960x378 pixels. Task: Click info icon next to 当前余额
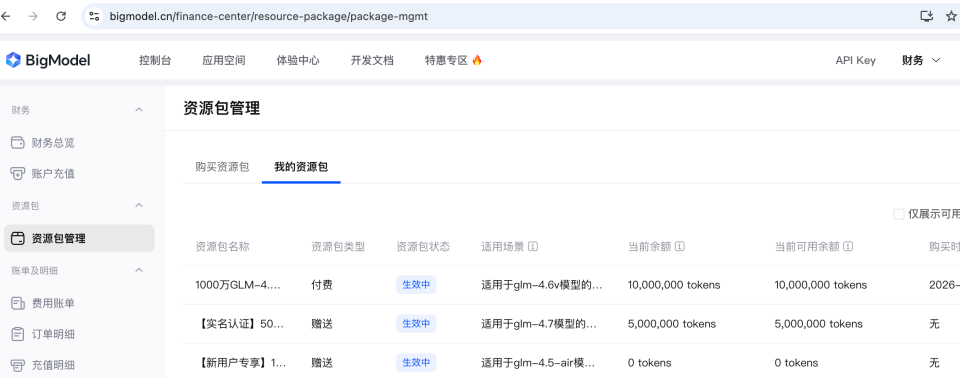tap(680, 246)
